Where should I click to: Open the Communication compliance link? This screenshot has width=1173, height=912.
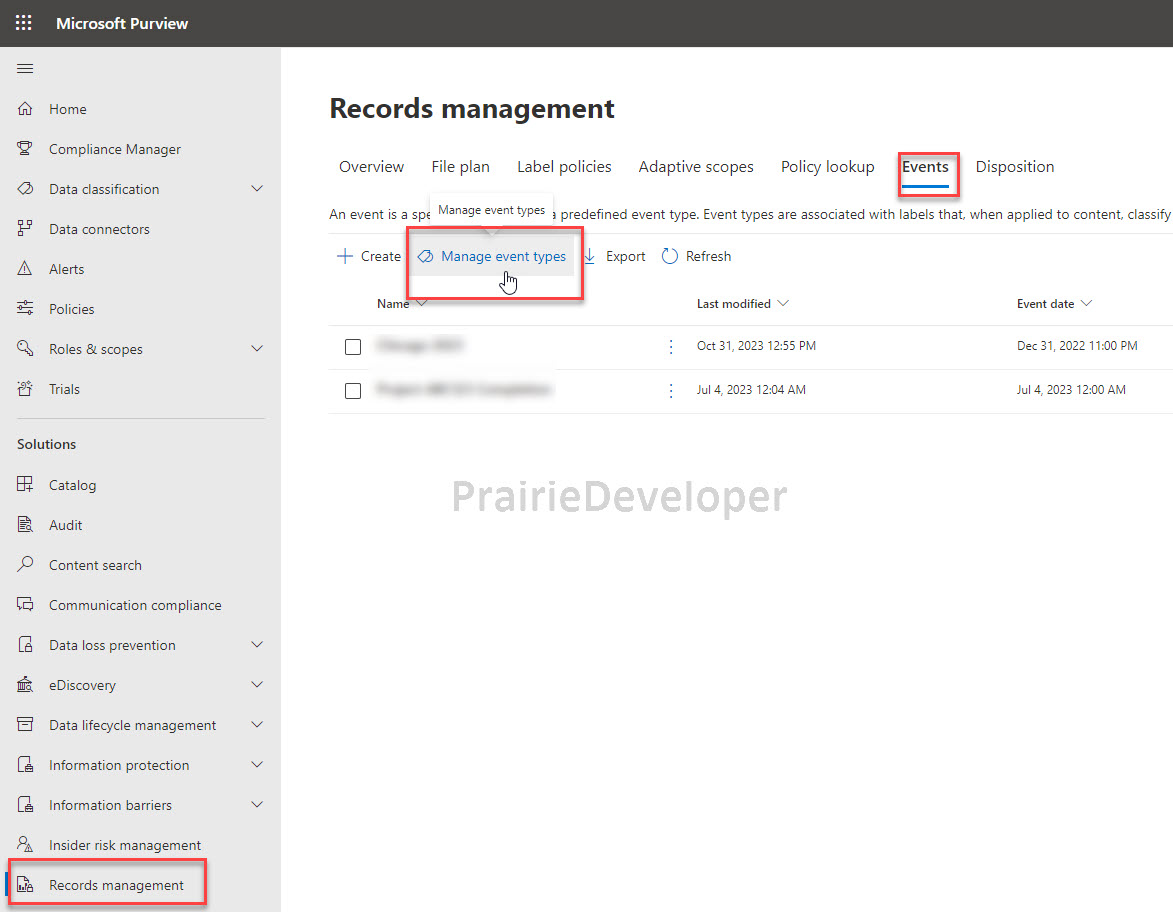tap(135, 605)
